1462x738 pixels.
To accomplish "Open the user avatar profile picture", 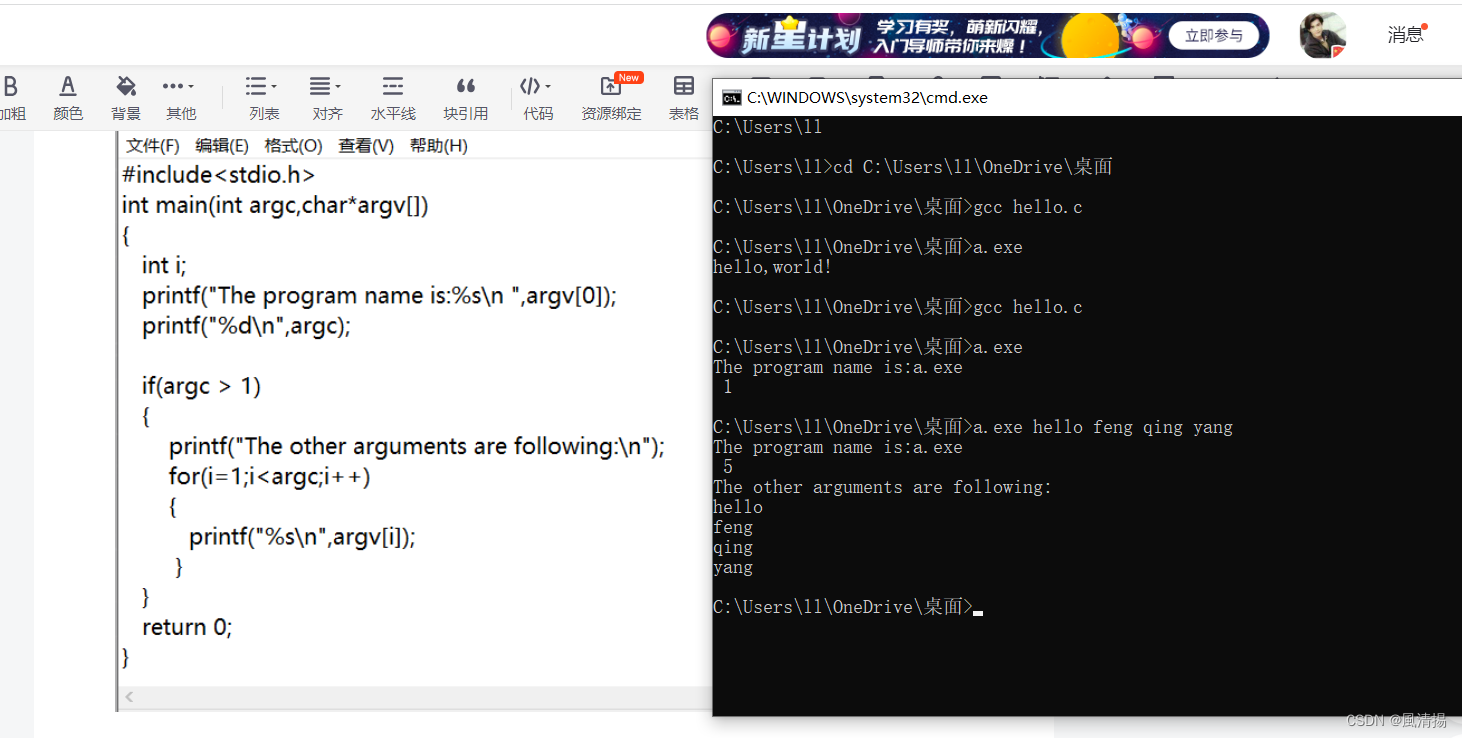I will pyautogui.click(x=1322, y=36).
